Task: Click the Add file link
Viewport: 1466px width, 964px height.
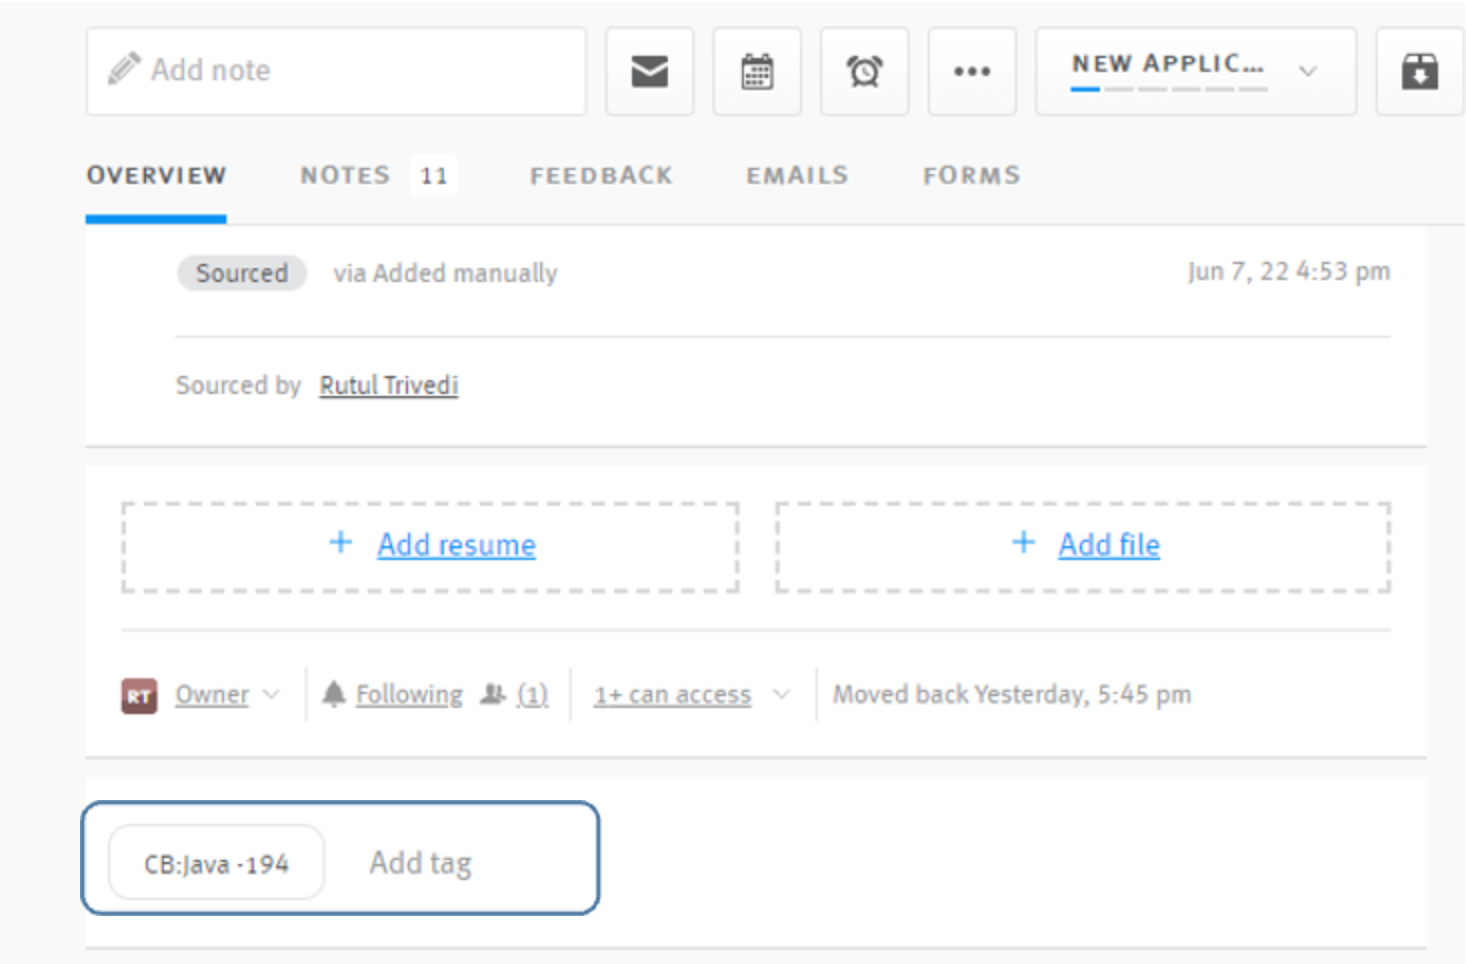Action: (x=1110, y=544)
